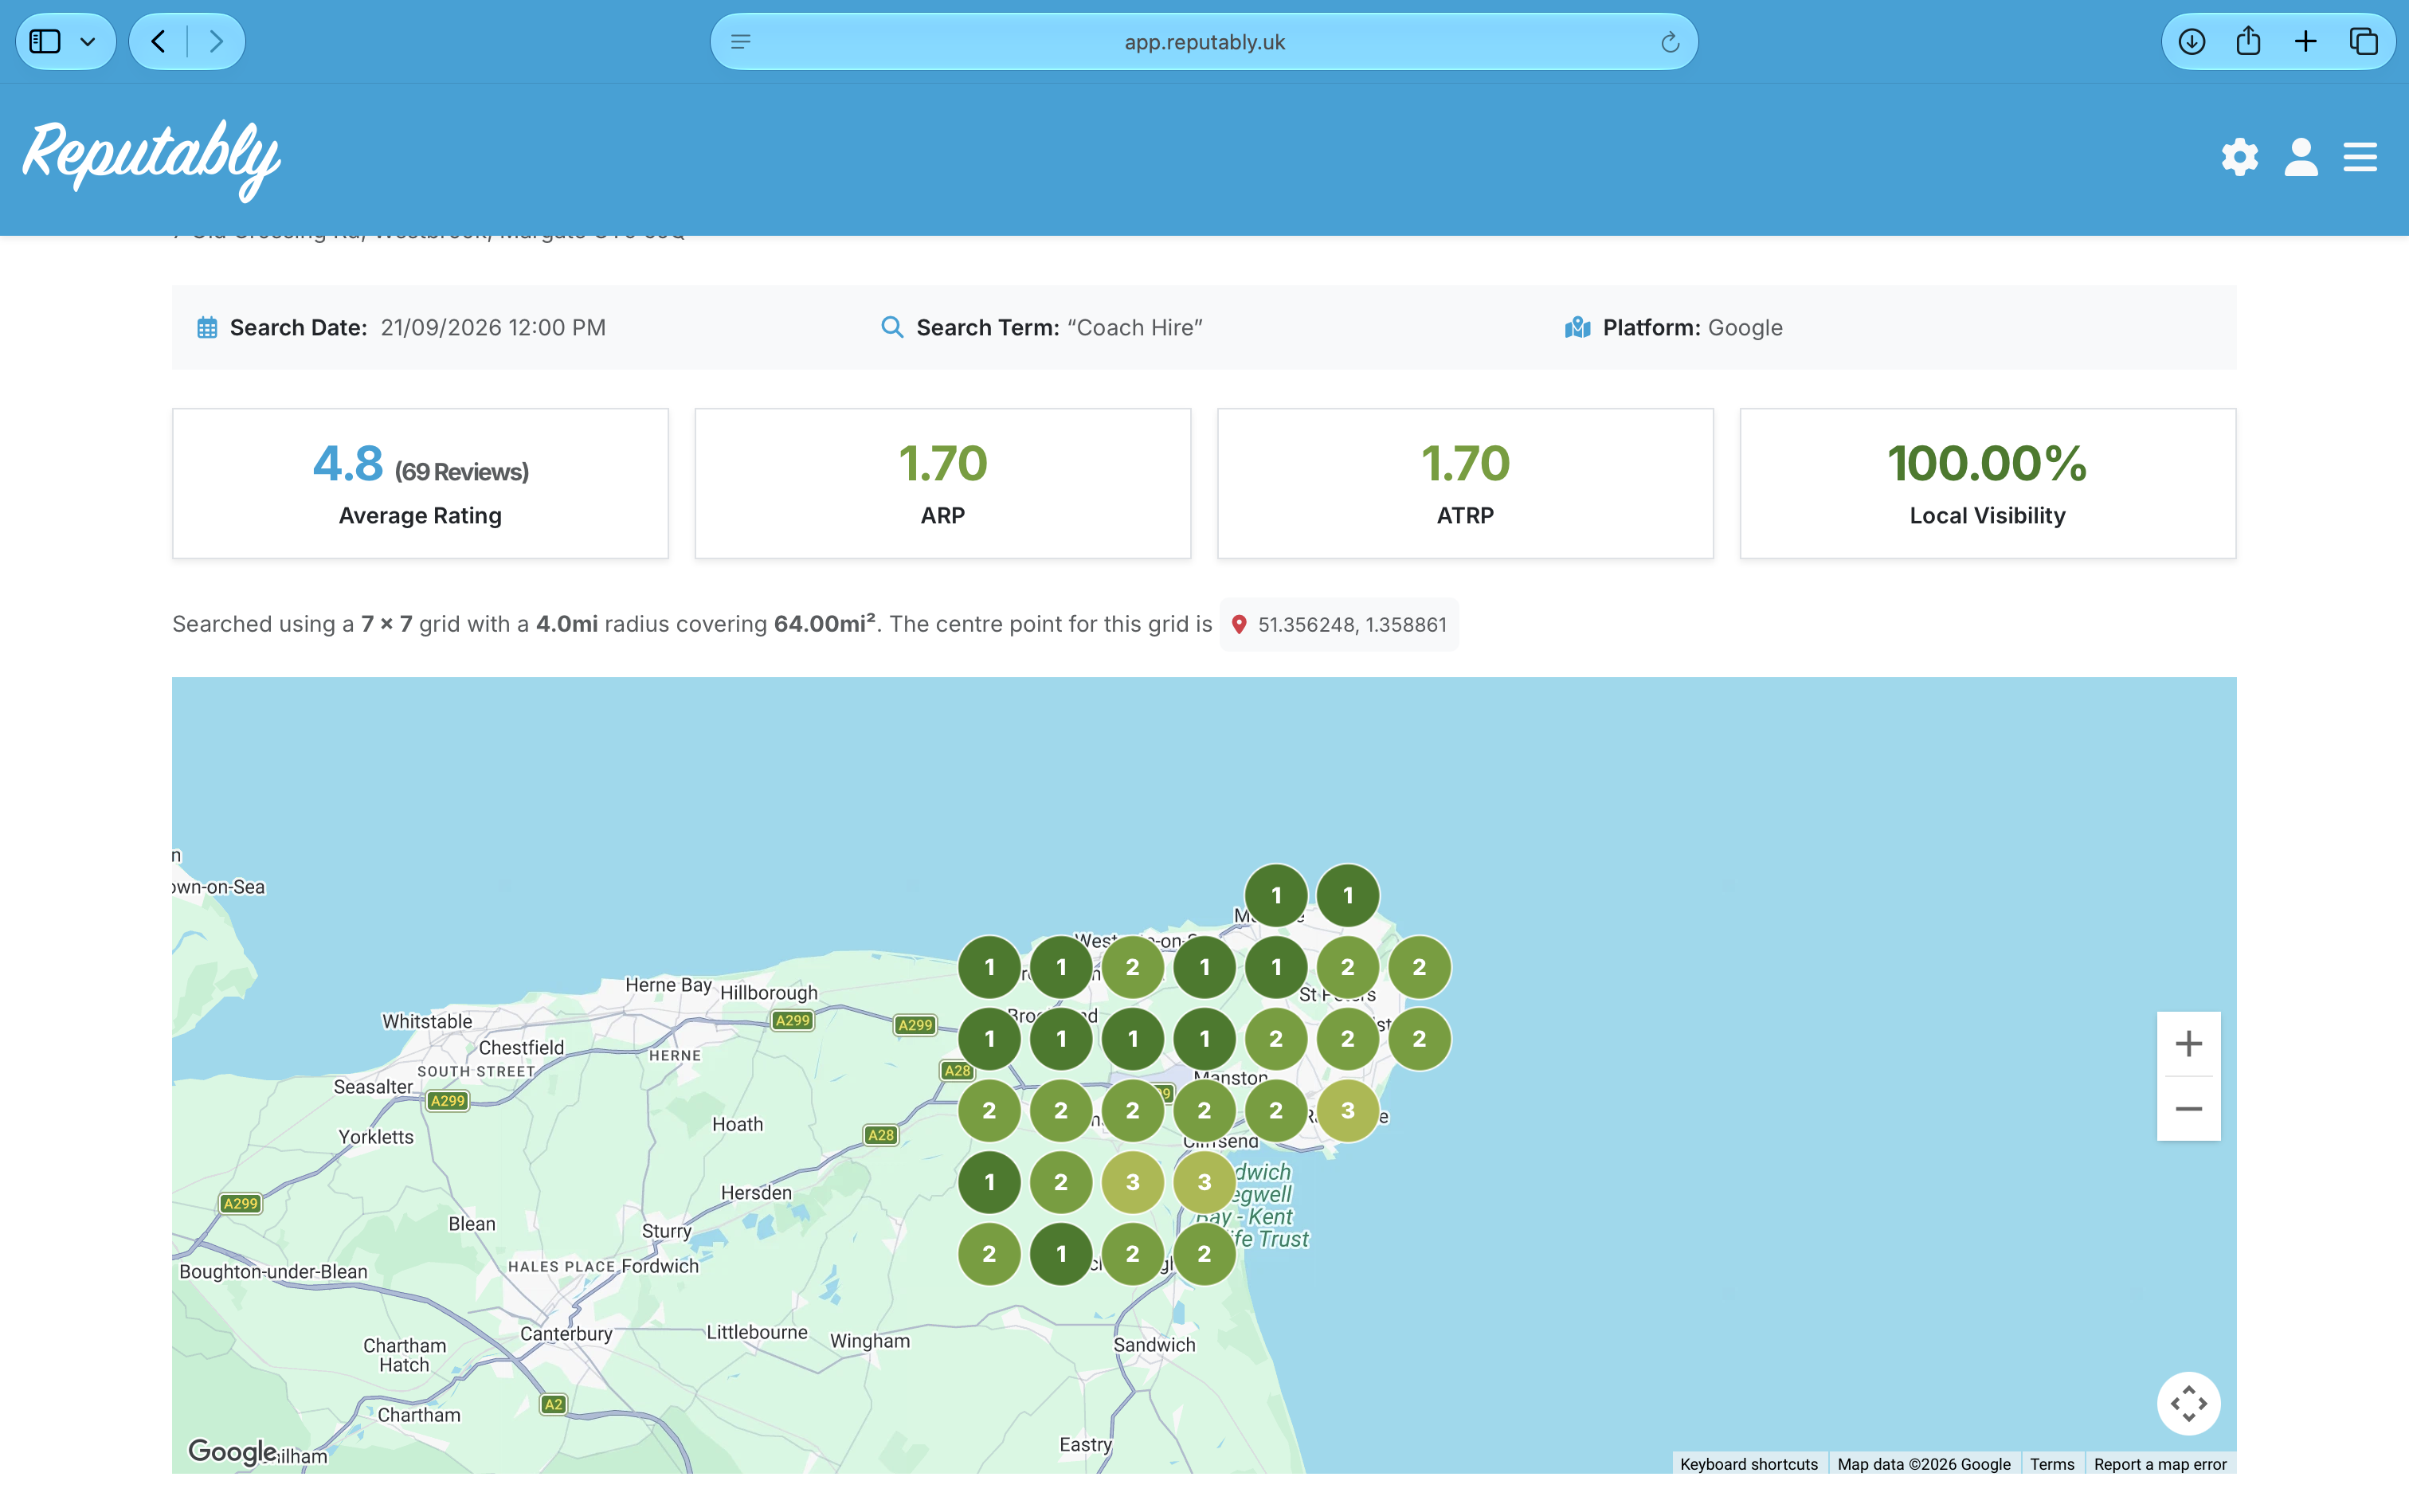
Task: Go back to previous page
Action: click(158, 41)
